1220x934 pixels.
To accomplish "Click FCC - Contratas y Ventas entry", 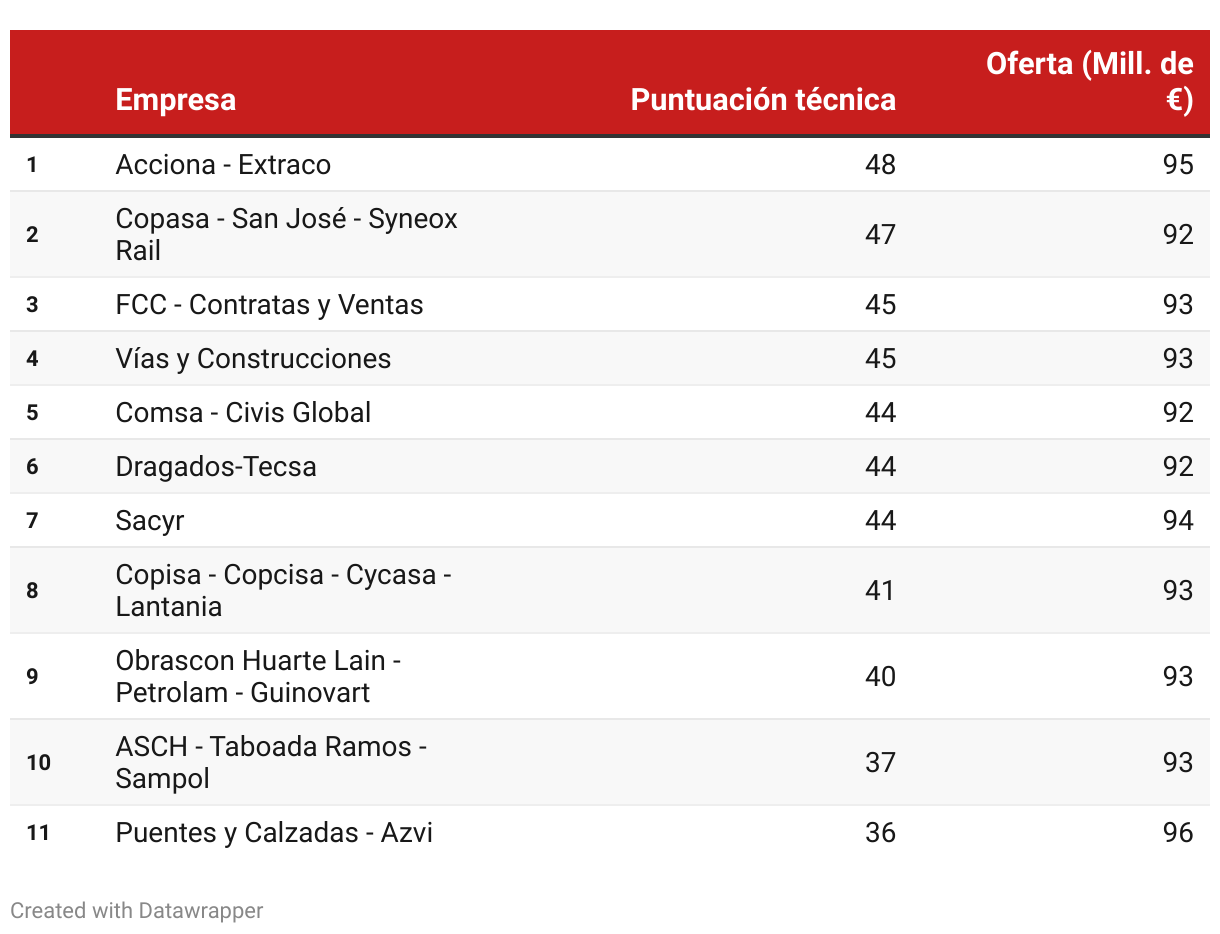I will [x=269, y=305].
